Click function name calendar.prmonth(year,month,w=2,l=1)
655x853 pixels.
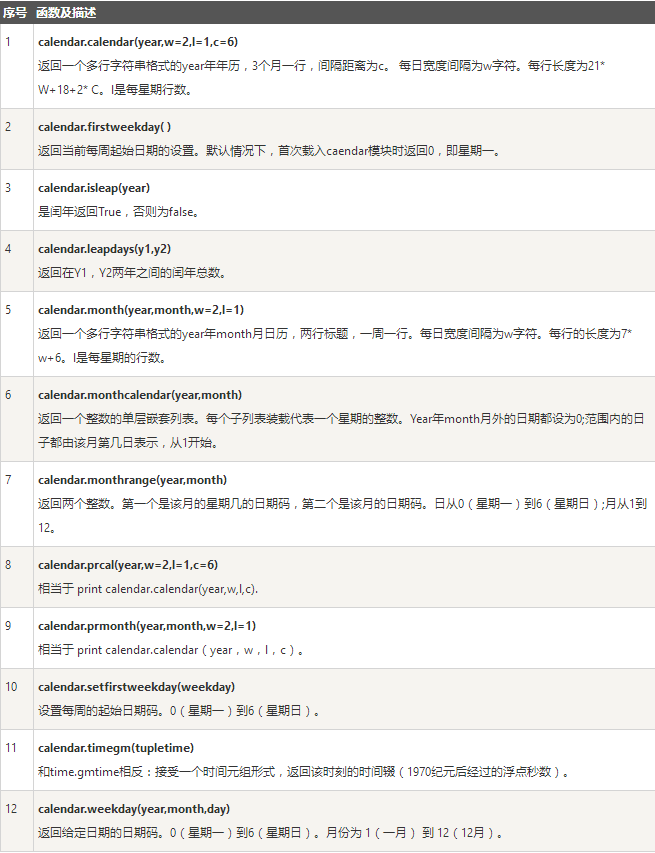click(x=147, y=626)
